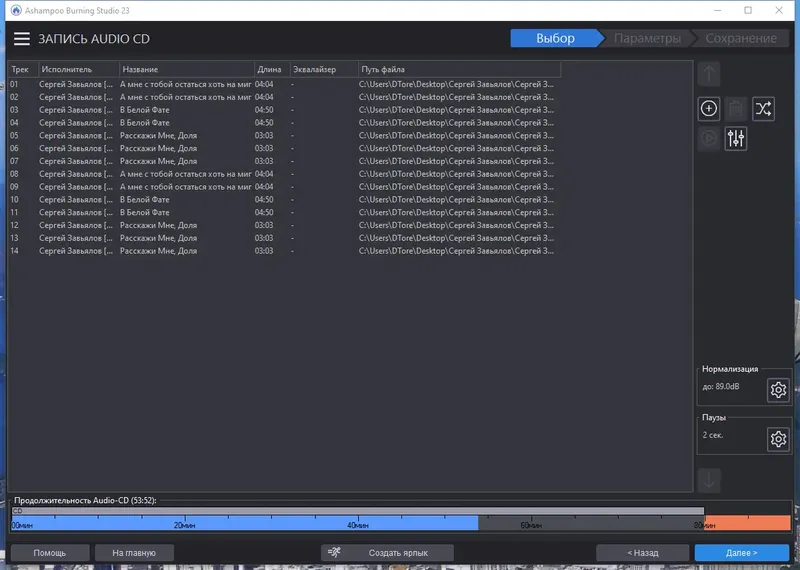Viewport: 800px width, 570px height.
Task: Sort by the Путь файла column header
Action: click(x=459, y=69)
